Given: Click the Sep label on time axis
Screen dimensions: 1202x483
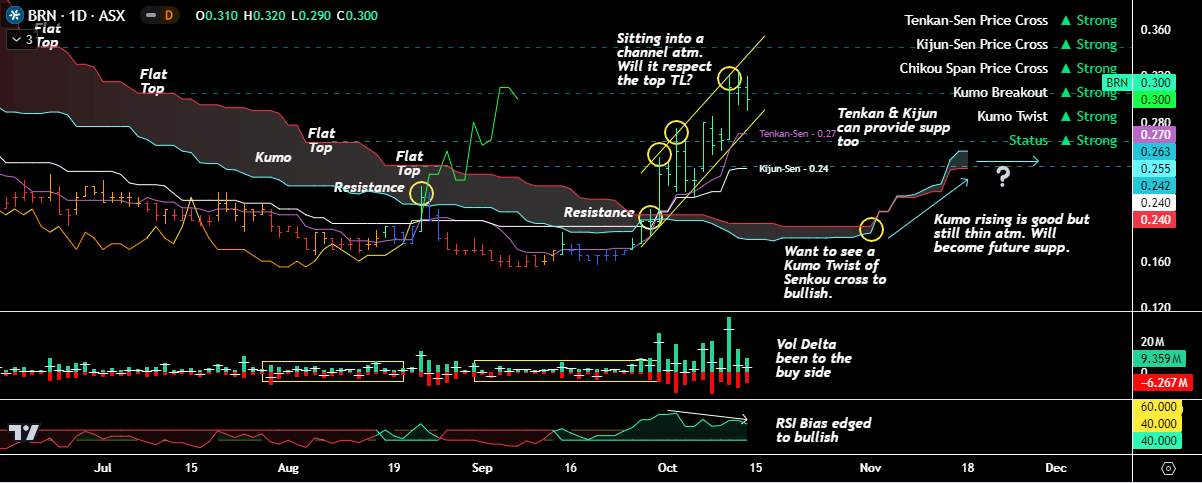Looking at the screenshot, I should pos(482,467).
